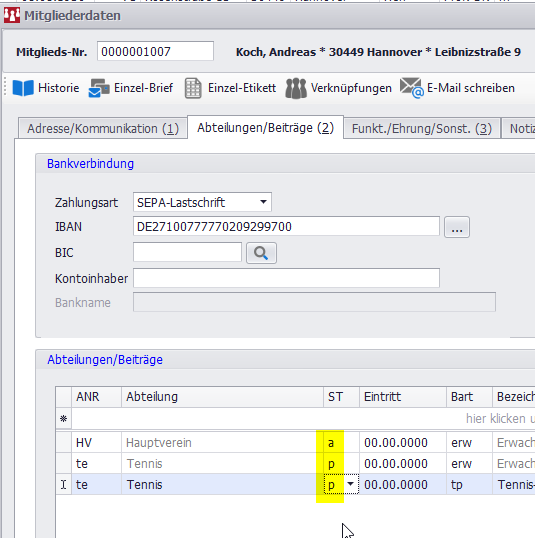Open the Historie book icon
This screenshot has width=535, height=538.
coord(23,88)
